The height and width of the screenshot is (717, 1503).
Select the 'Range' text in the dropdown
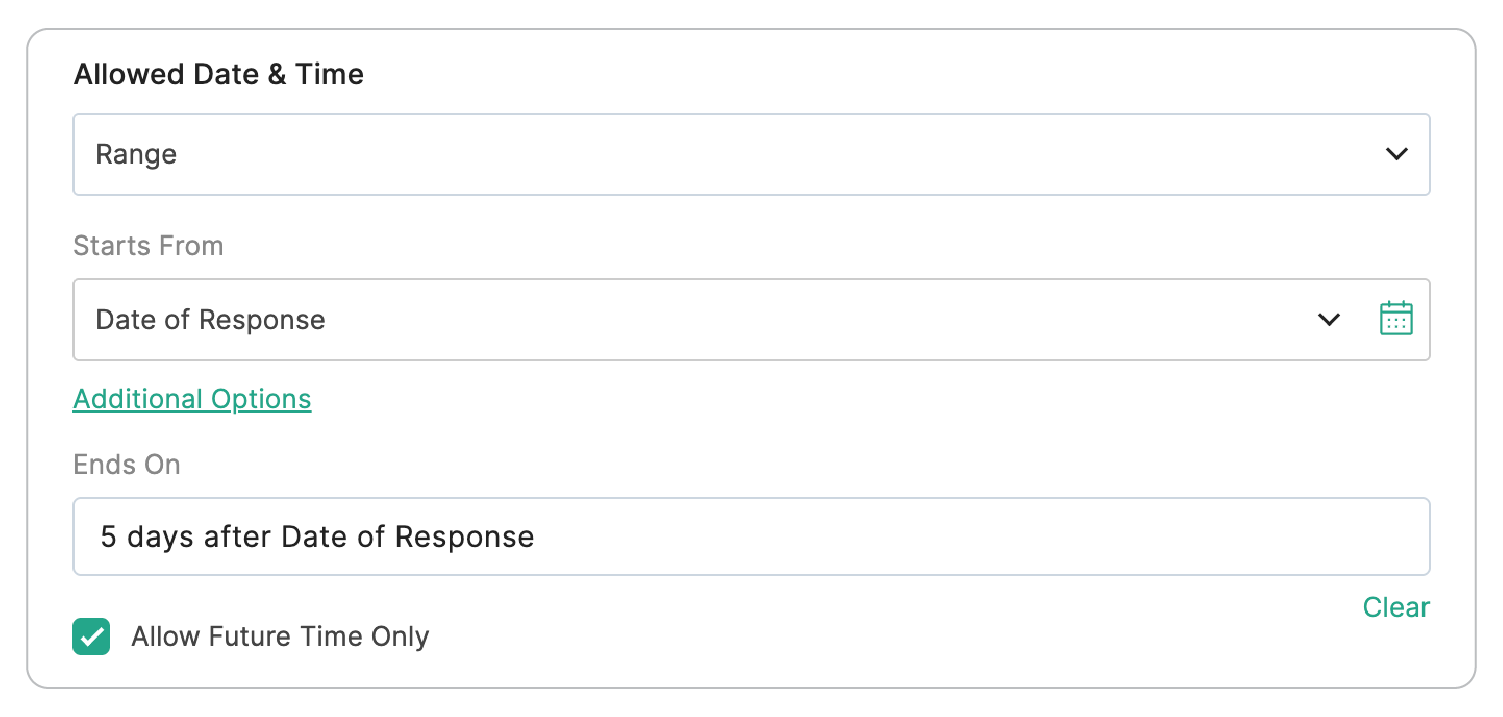click(136, 155)
